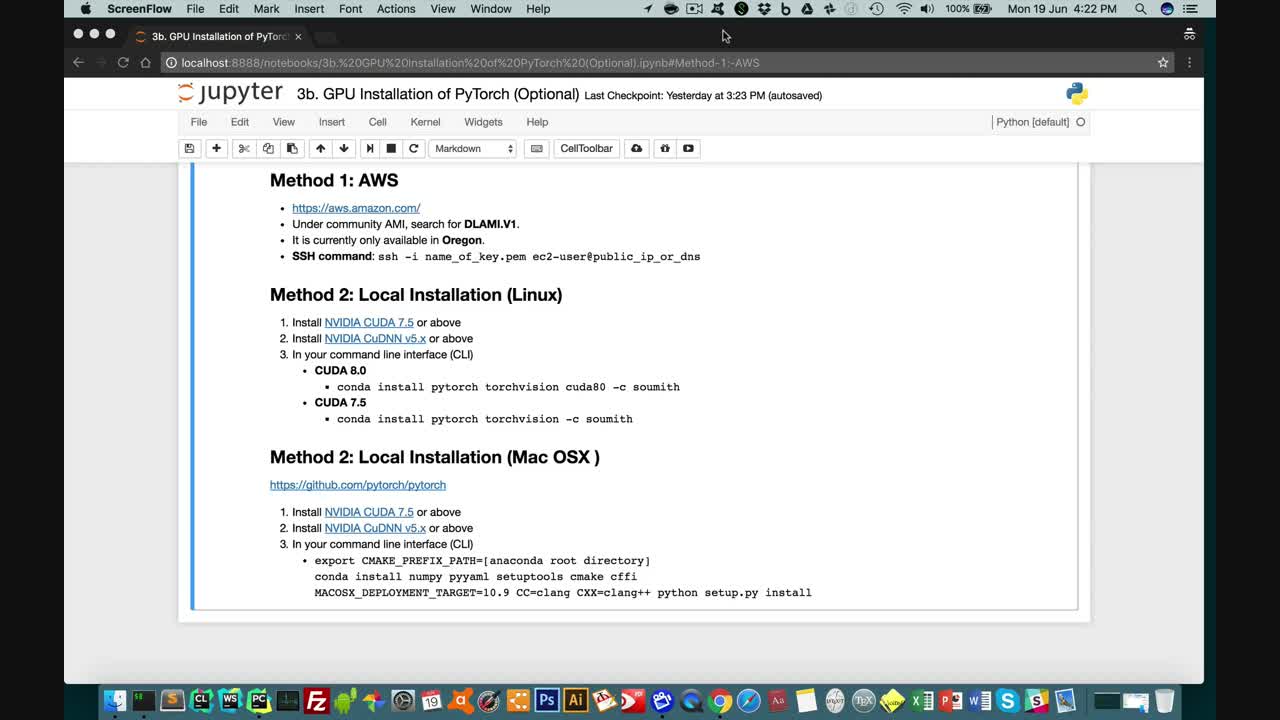This screenshot has height=720, width=1280.
Task: Launch Photoshop from the Dock
Action: point(547,700)
